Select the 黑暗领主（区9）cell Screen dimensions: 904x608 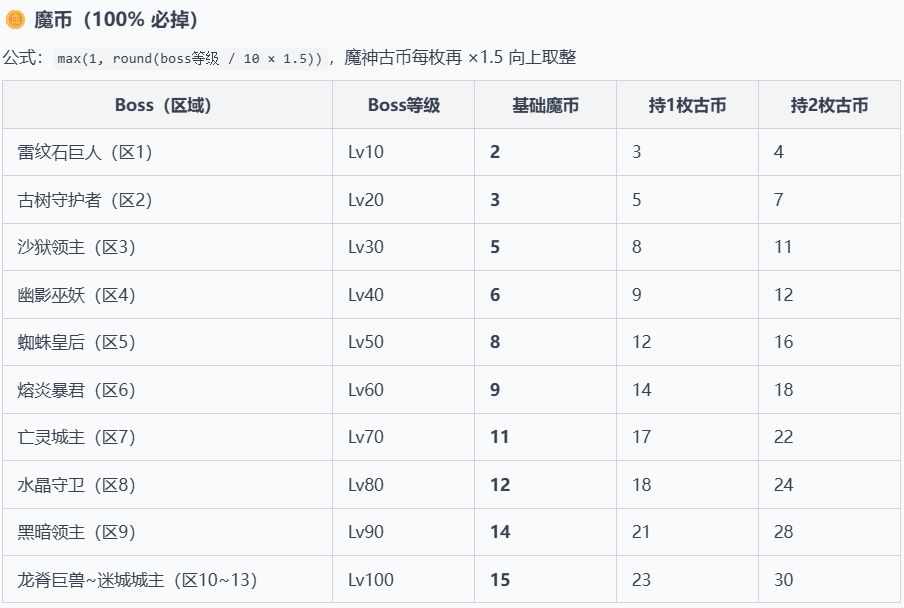pos(76,532)
